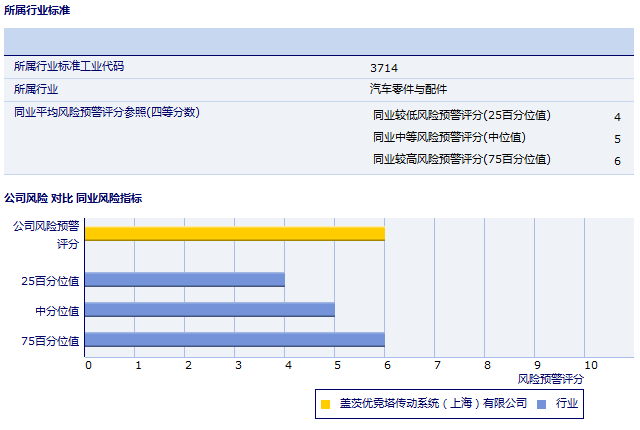Click the 所属行业标准工业代码 row label
The height and width of the screenshot is (430, 640).
point(82,67)
